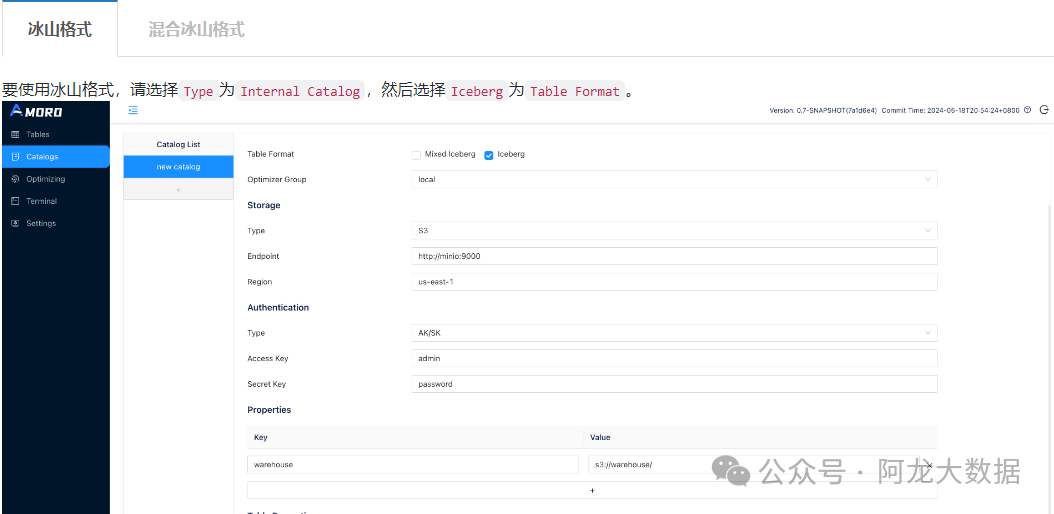Focus the Endpoint field http://minio:9000

coord(674,256)
